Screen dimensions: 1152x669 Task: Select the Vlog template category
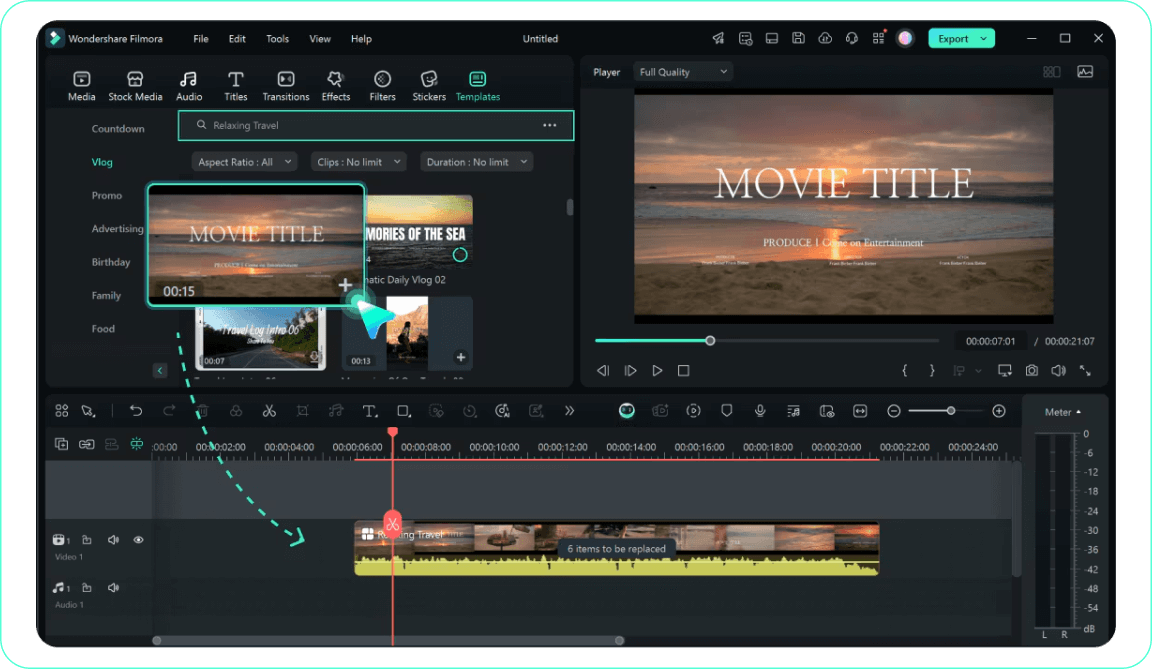coord(102,162)
